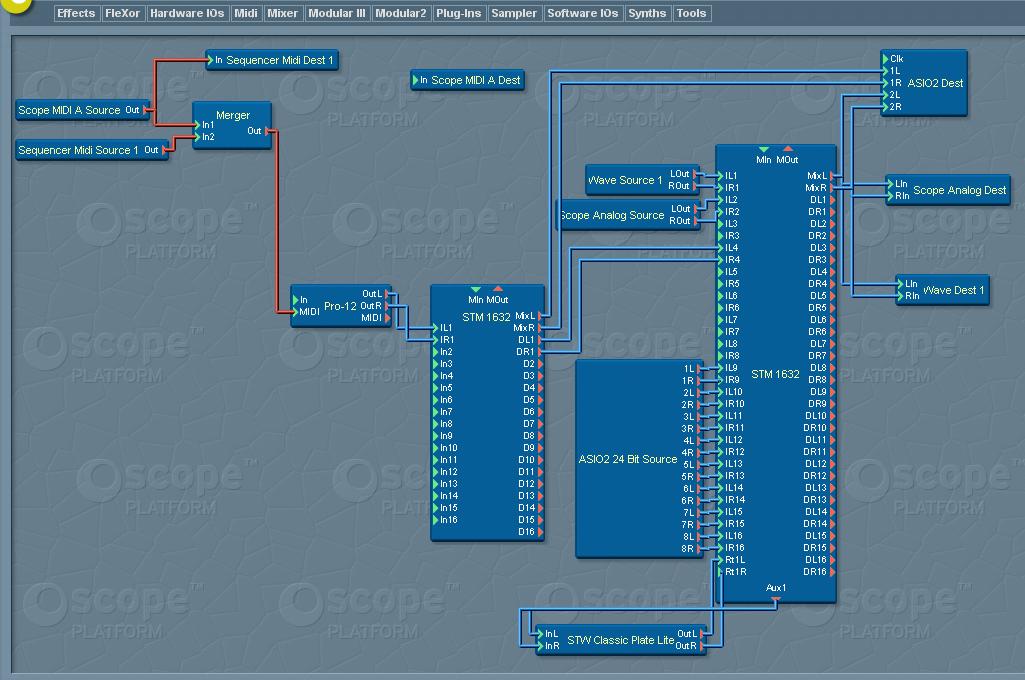Click the Clk port on ASIO2 Dest
Viewport: 1025px width, 680px height.
click(885, 59)
